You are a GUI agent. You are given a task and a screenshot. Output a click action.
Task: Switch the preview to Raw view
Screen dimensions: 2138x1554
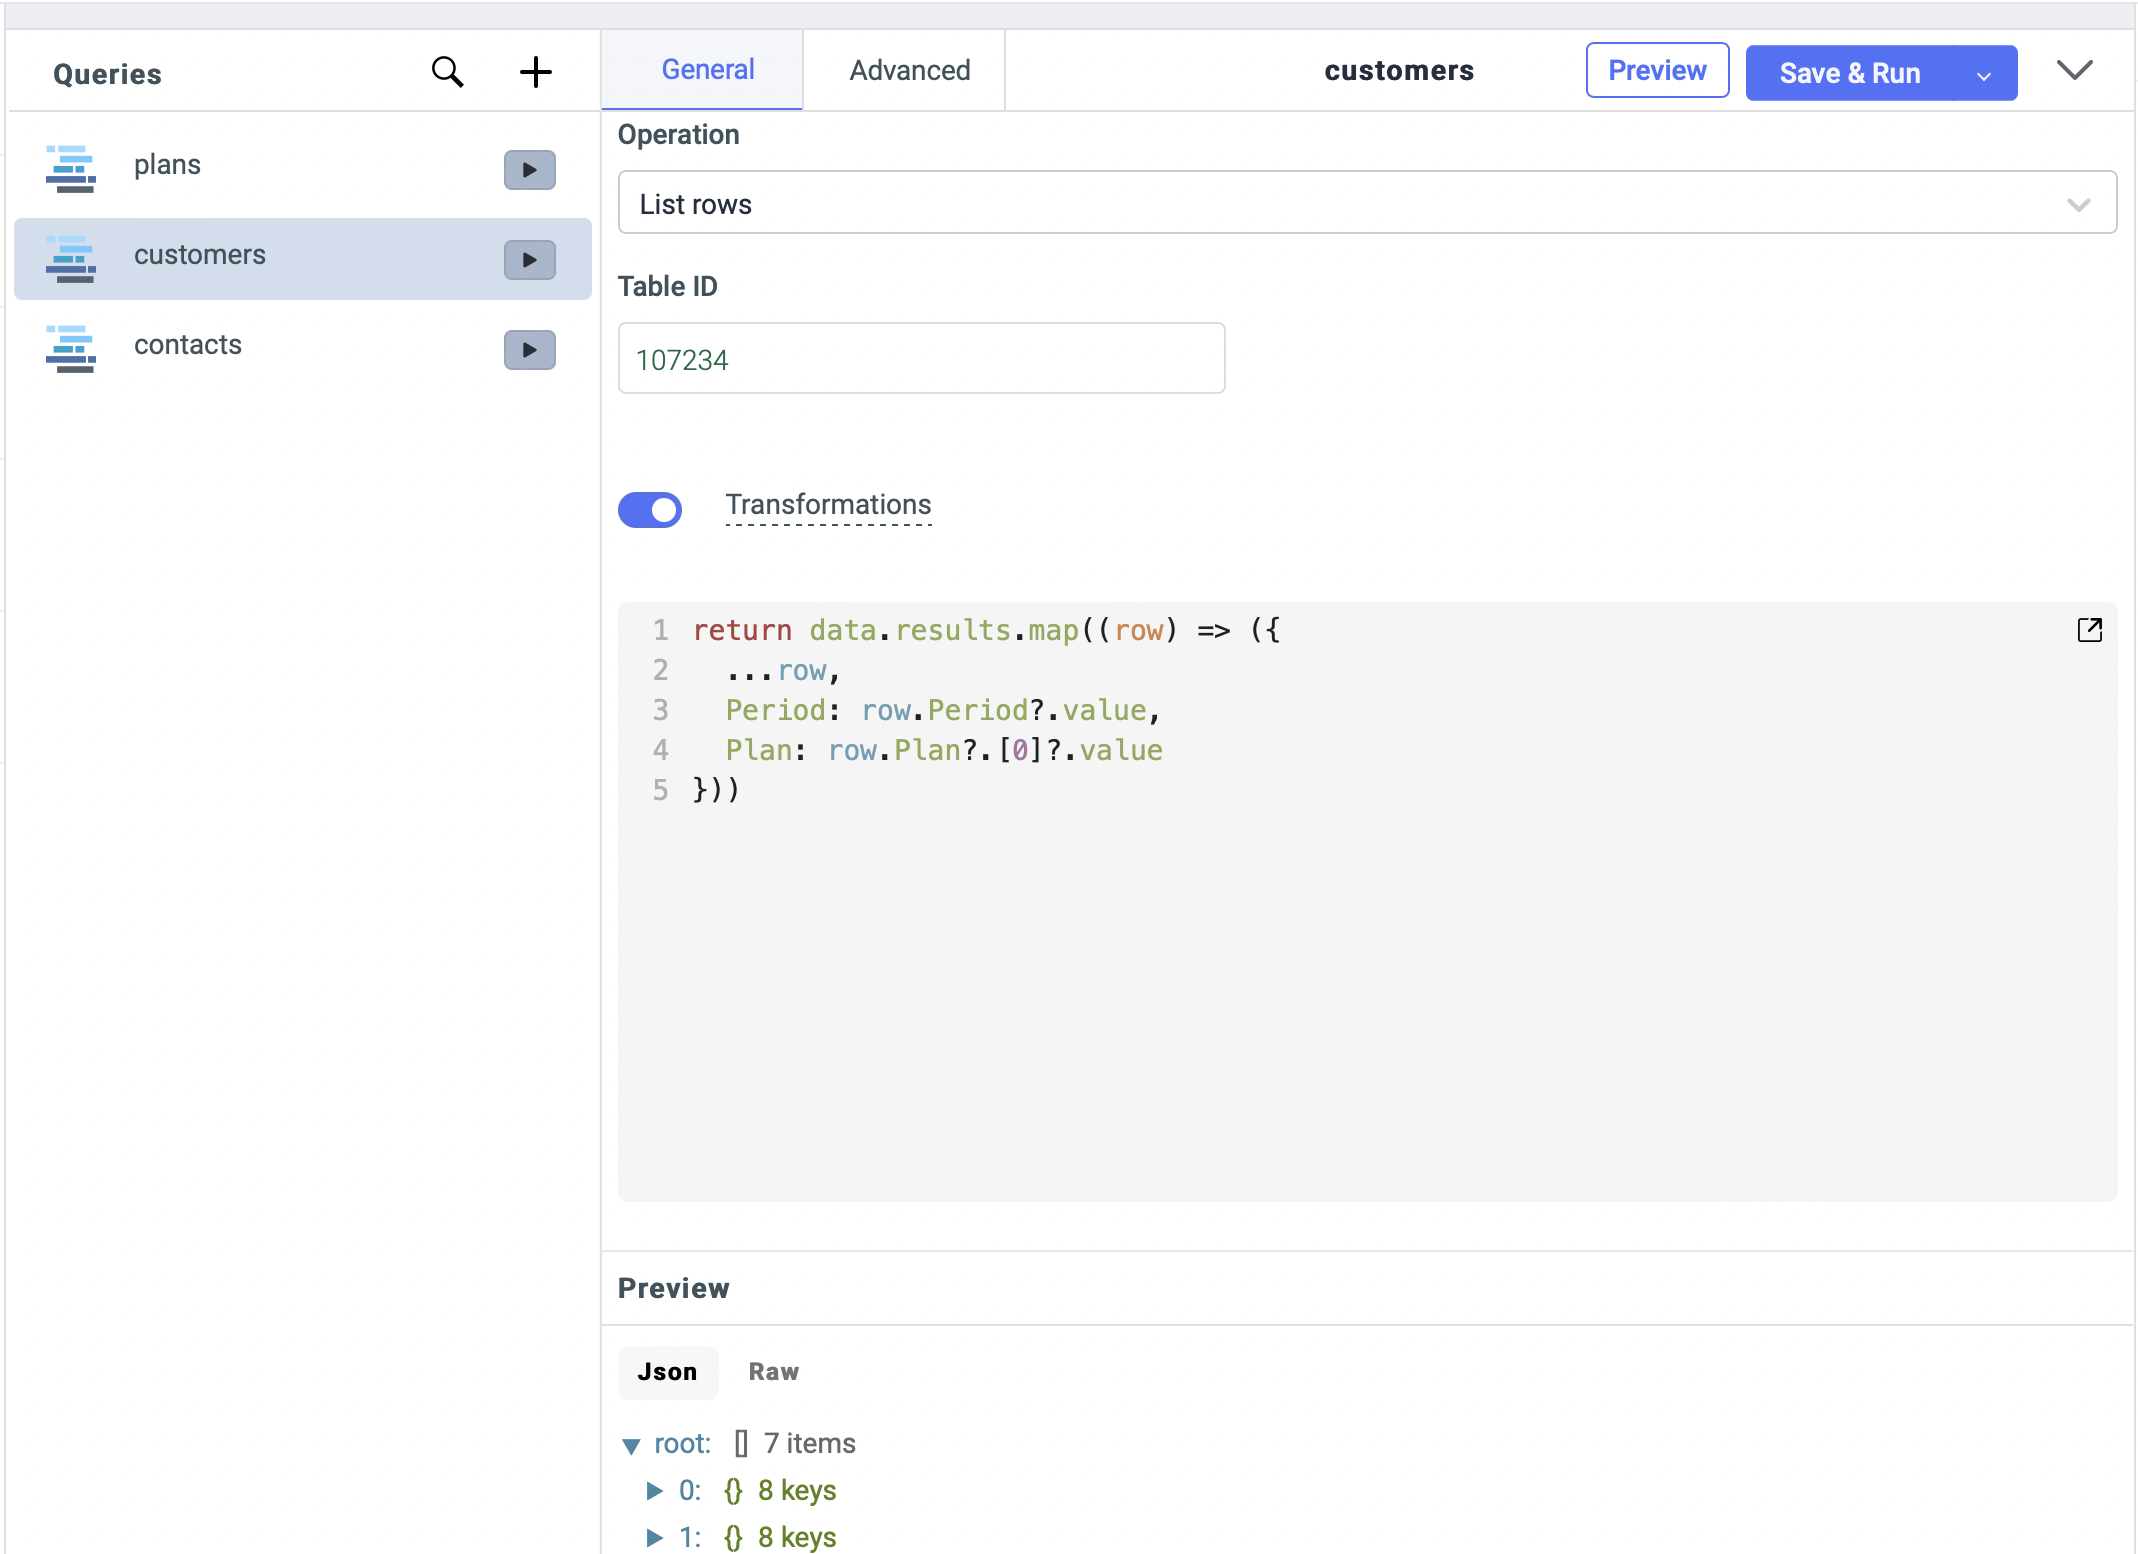tap(773, 1372)
